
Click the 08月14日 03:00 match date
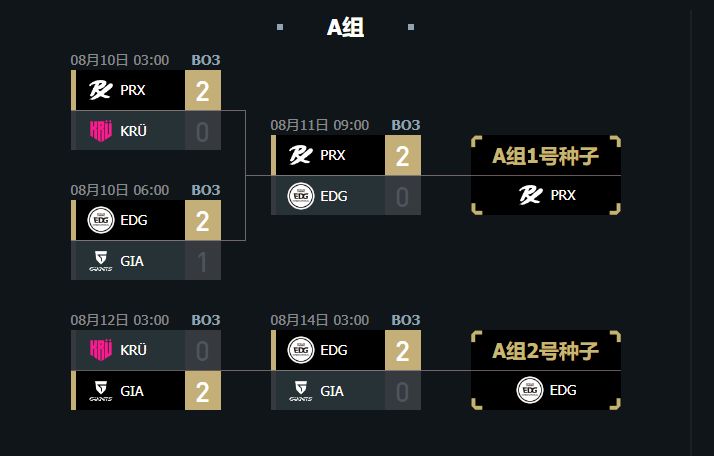click(x=320, y=320)
